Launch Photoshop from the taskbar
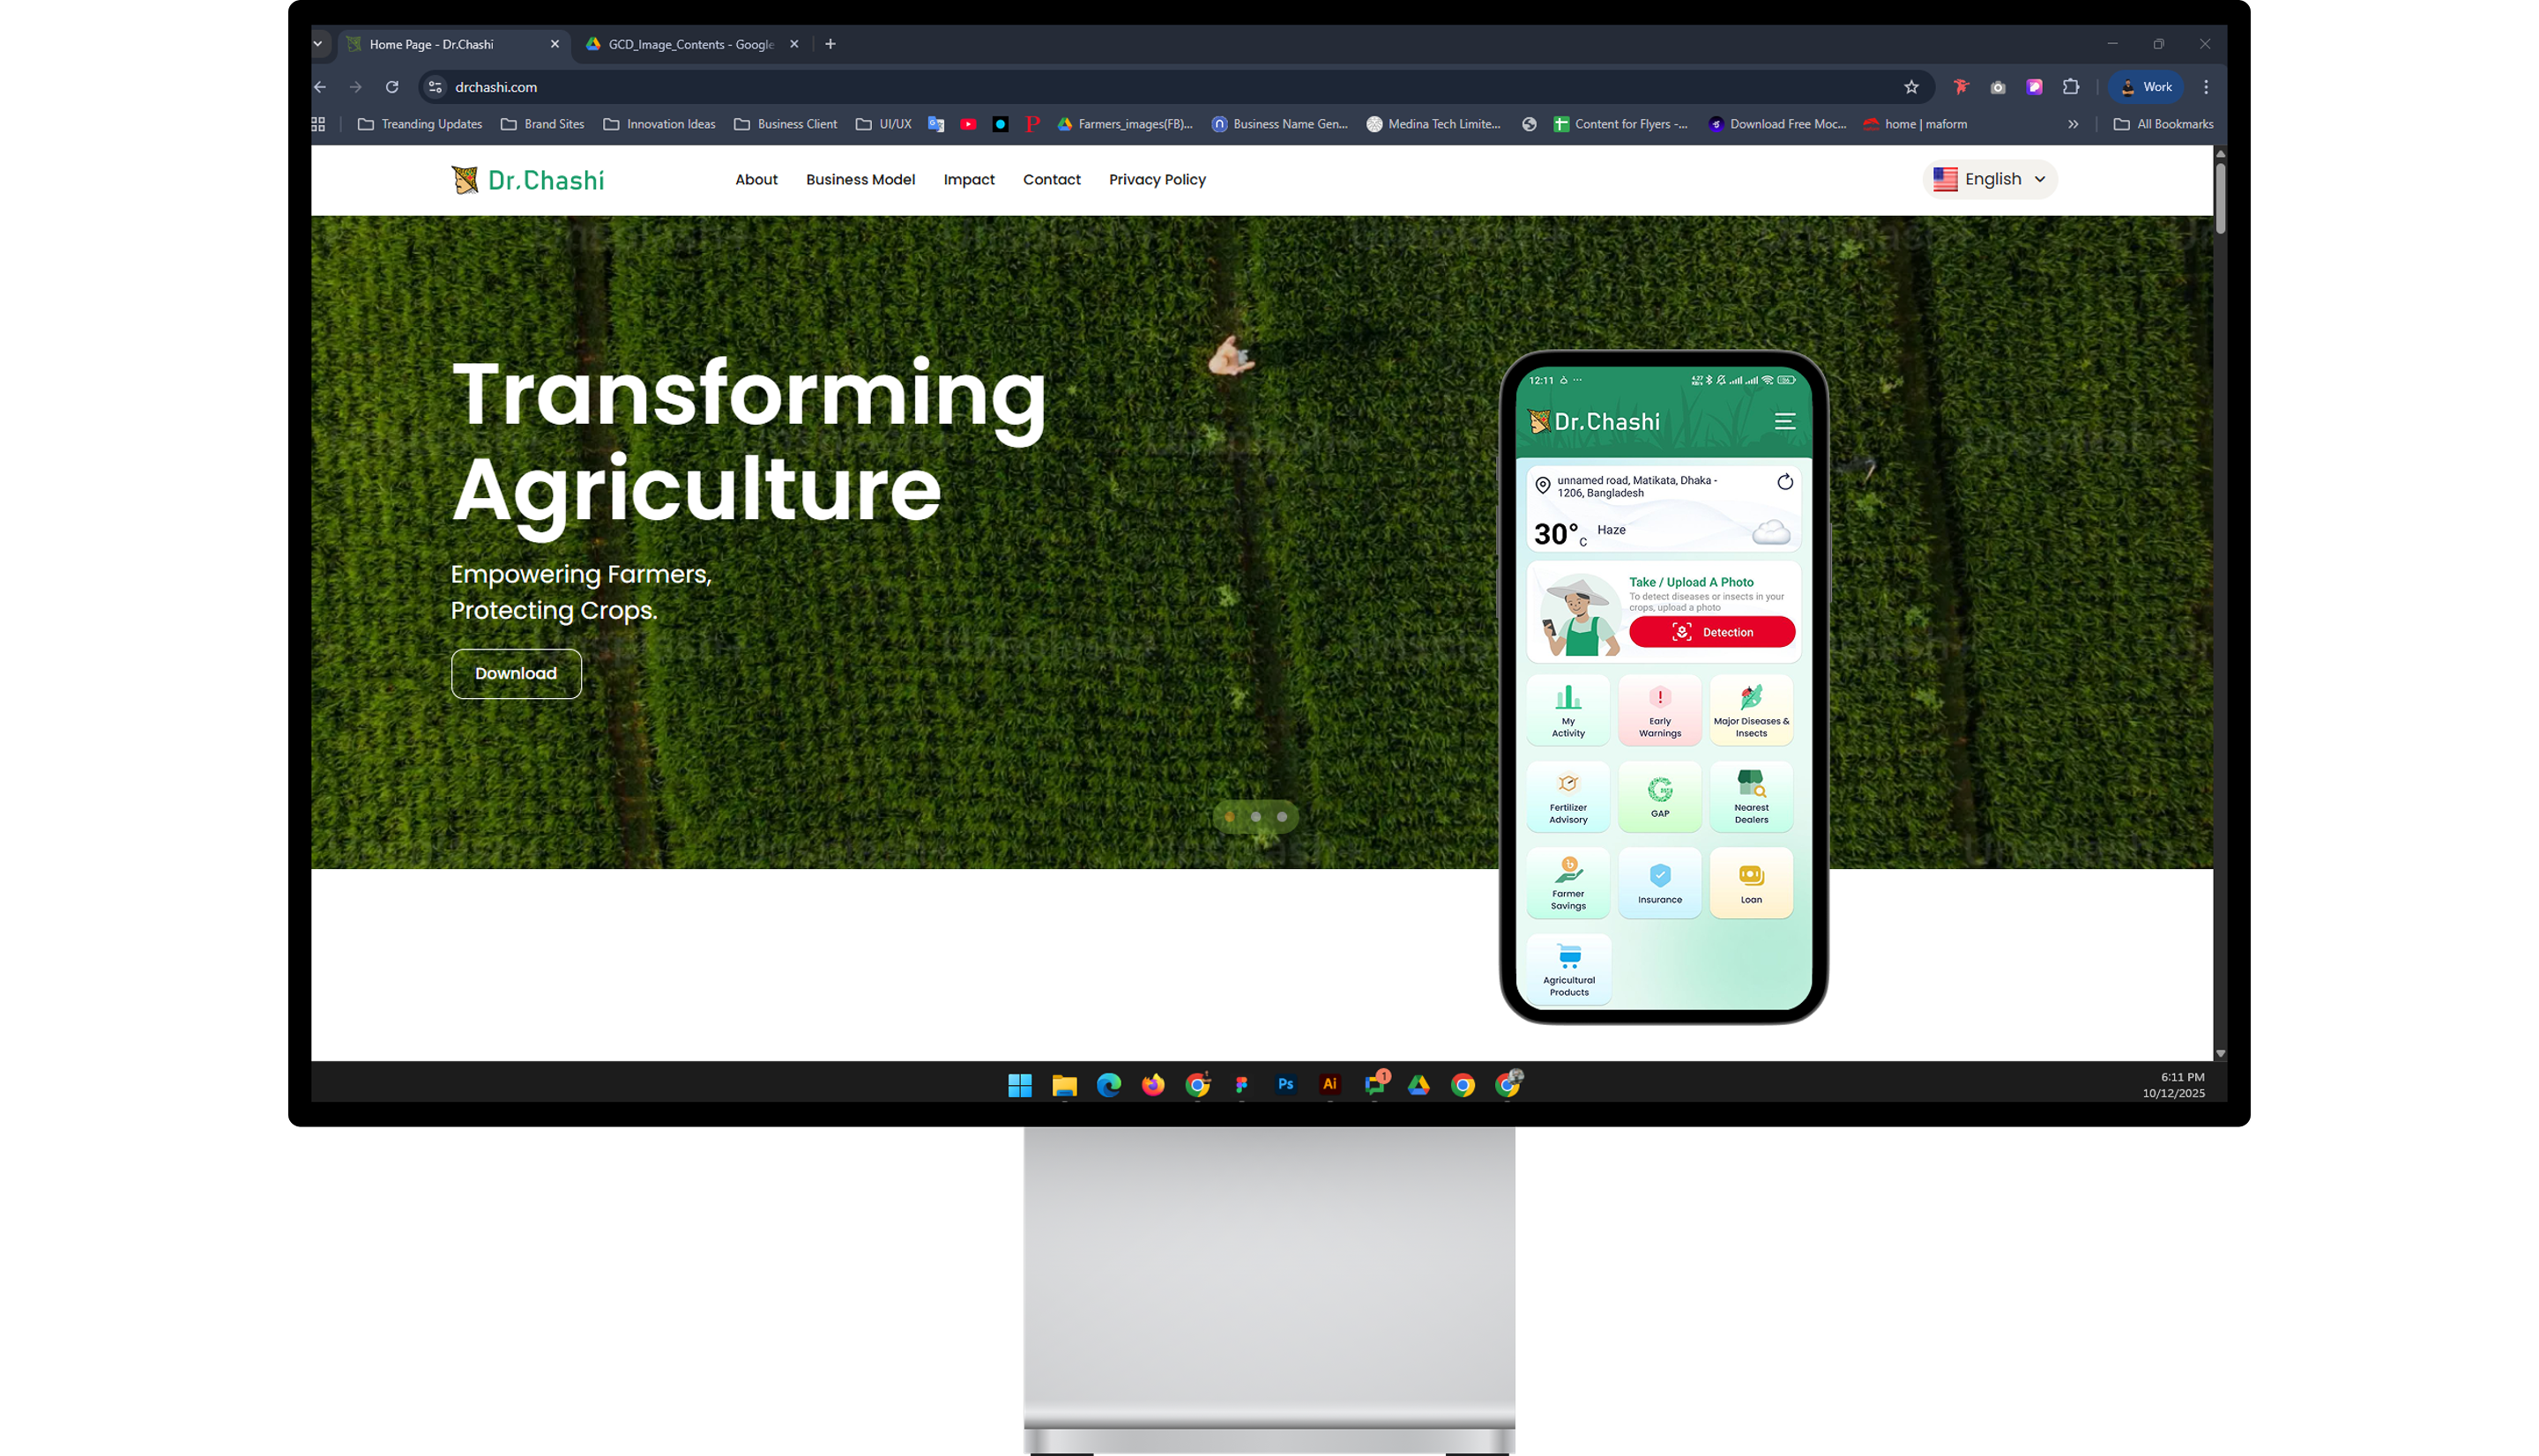The image size is (2539, 1456). 1285,1084
